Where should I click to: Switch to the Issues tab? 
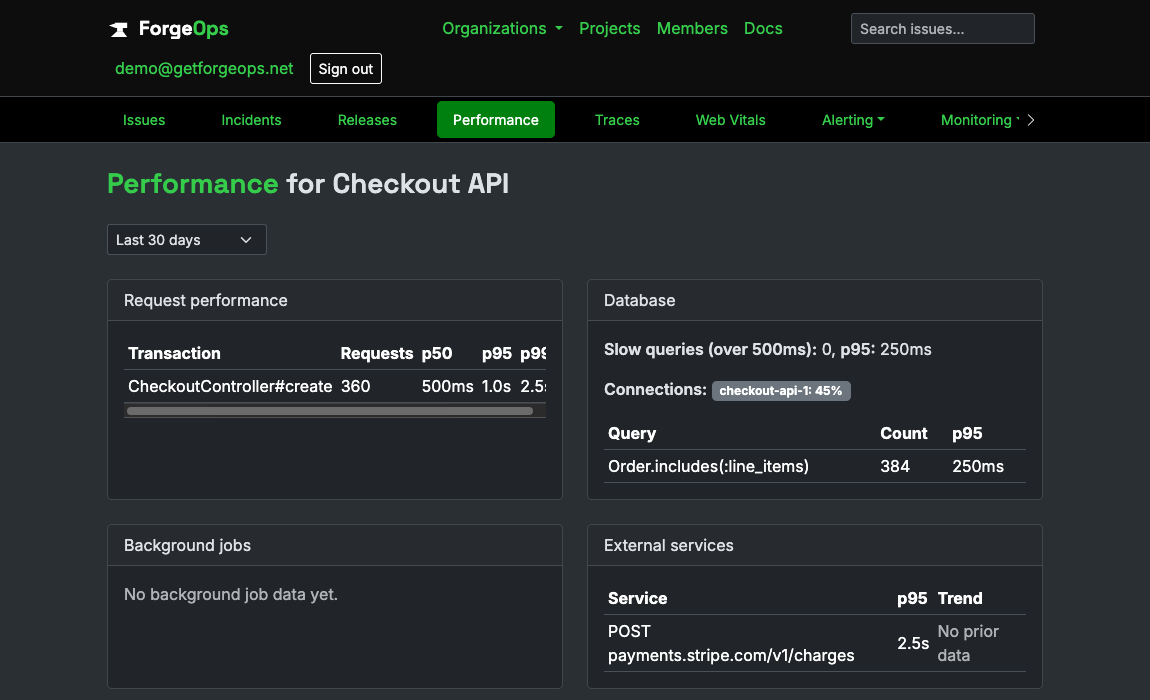[144, 120]
